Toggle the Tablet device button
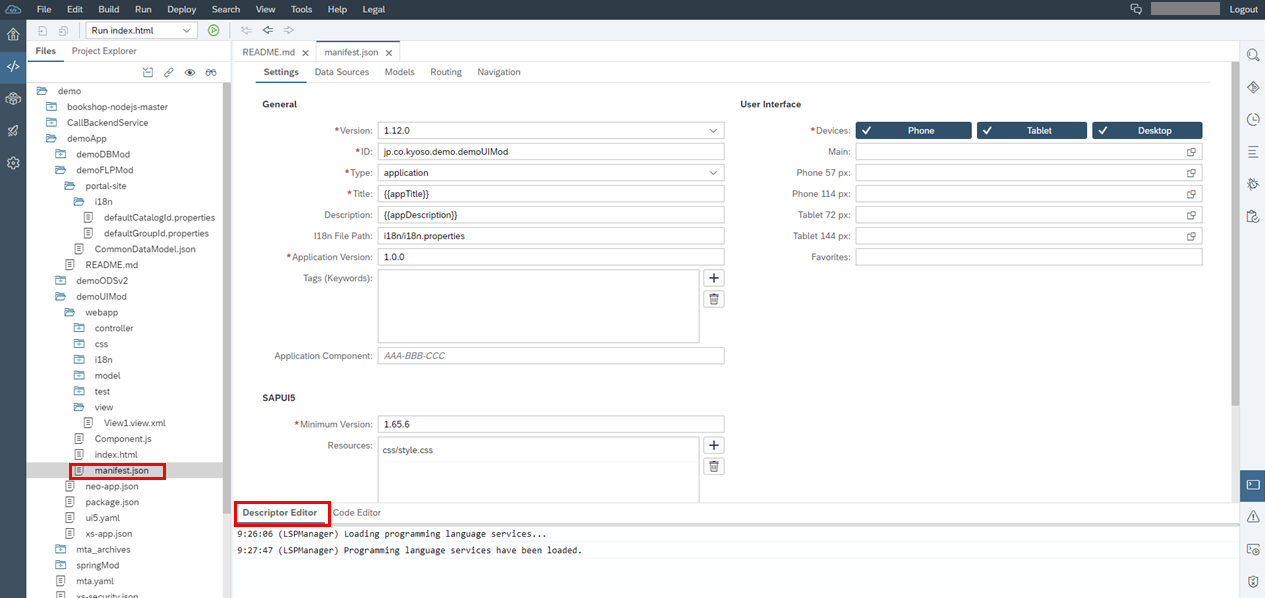Screen dimensions: 1265x598 tap(1032, 130)
